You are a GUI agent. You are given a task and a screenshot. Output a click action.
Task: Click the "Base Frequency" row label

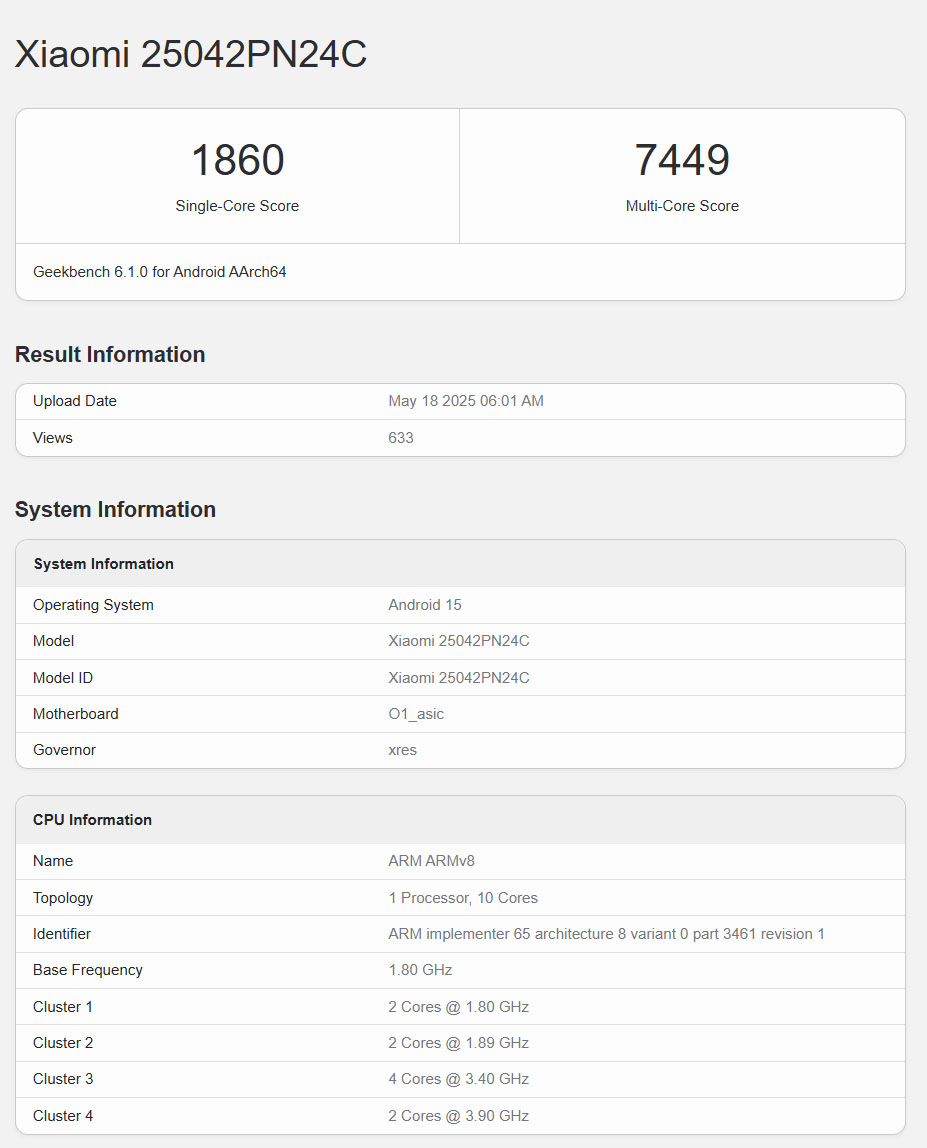tap(88, 969)
